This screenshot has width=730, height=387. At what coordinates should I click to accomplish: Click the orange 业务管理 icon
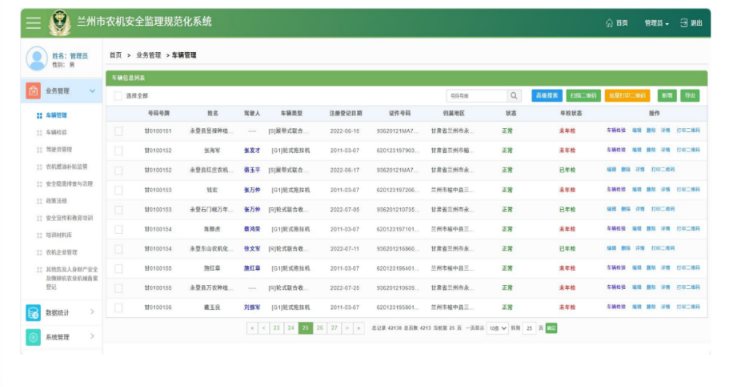coord(33,91)
